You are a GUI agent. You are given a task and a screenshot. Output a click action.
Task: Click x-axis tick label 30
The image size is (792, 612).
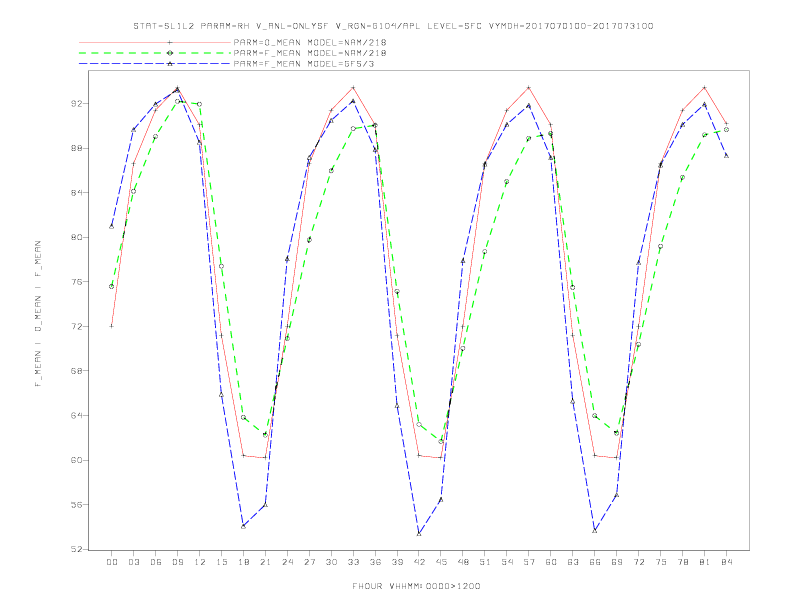(x=331, y=562)
